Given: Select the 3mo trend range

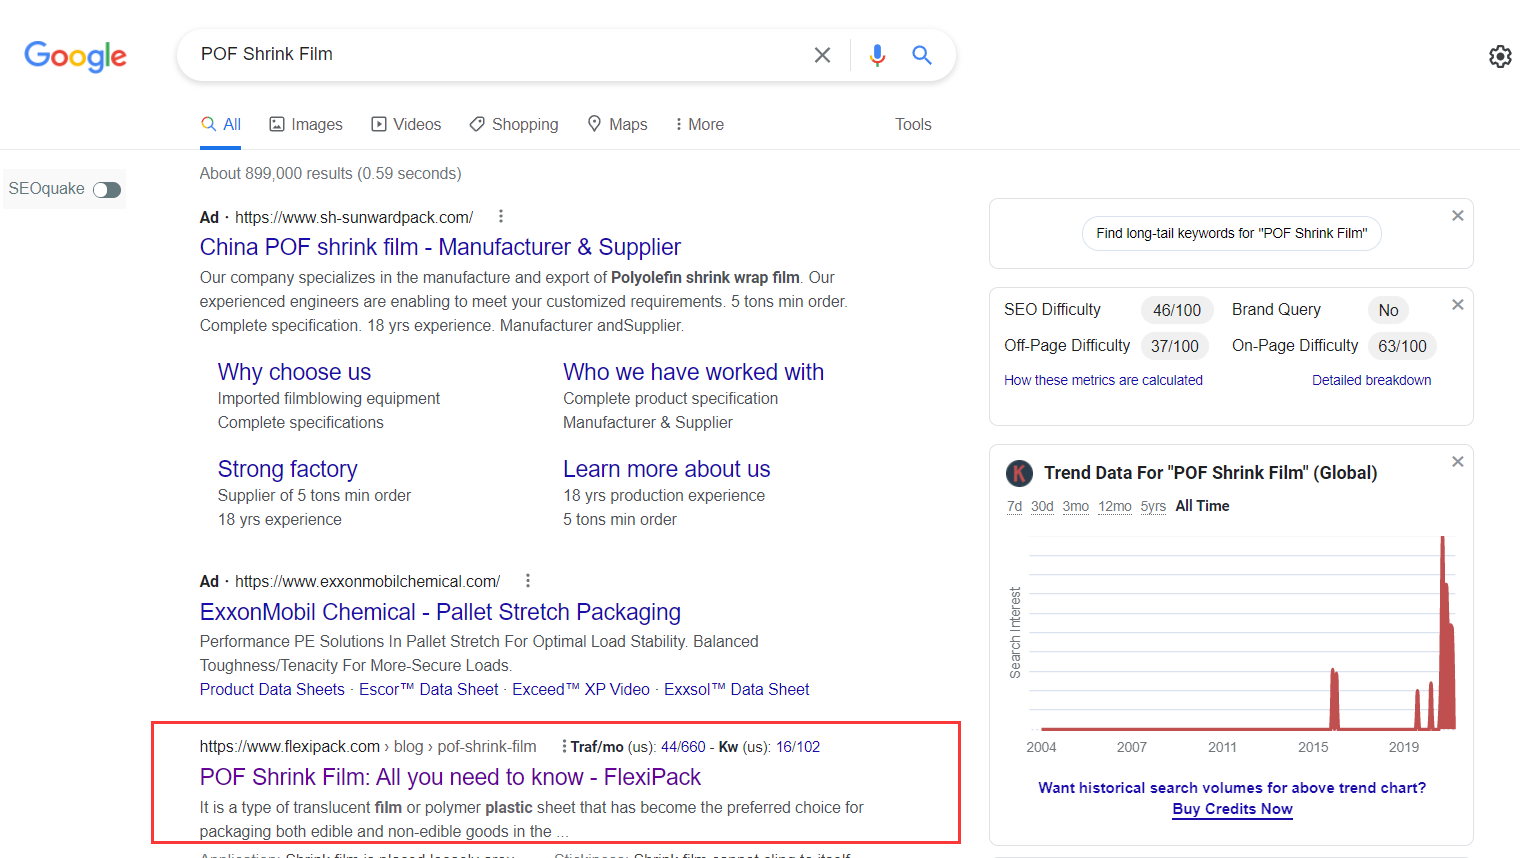Looking at the screenshot, I should click(1076, 506).
